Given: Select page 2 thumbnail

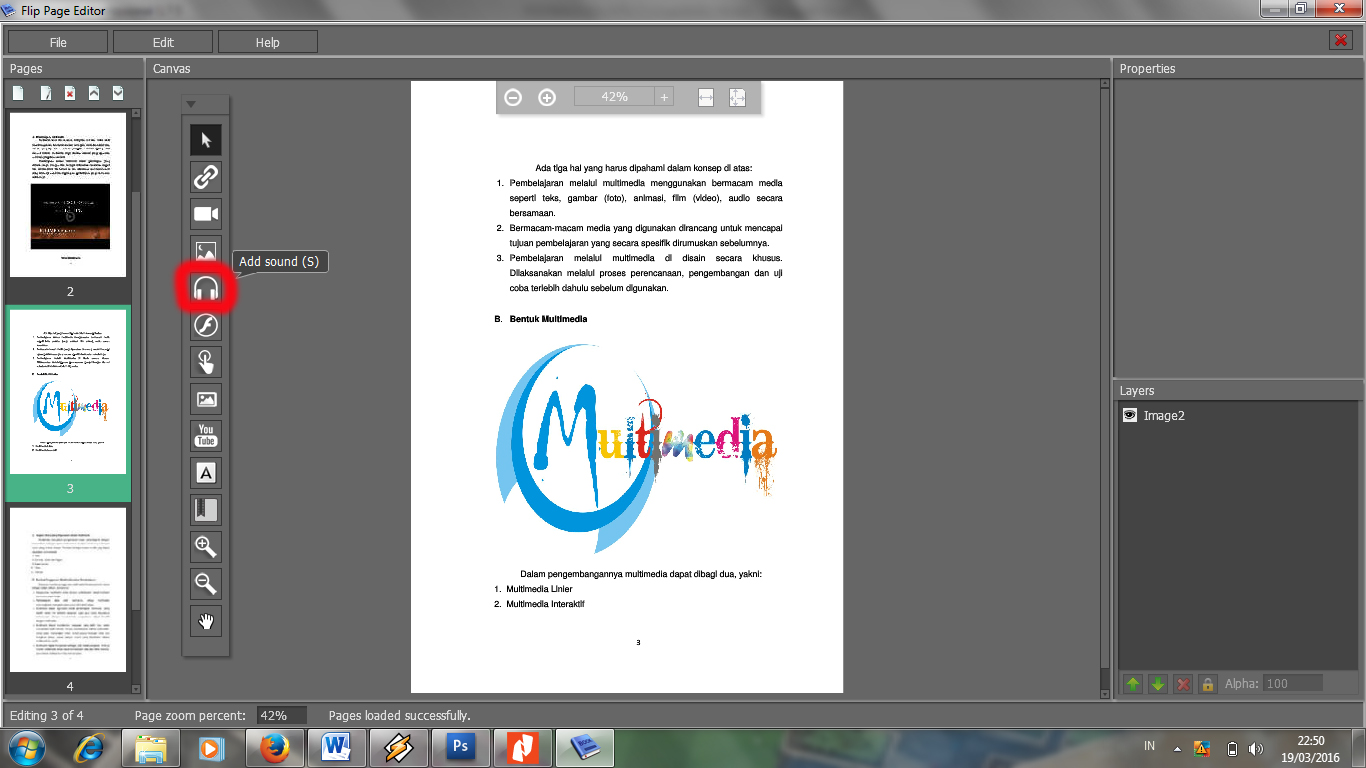Looking at the screenshot, I should pyautogui.click(x=68, y=195).
